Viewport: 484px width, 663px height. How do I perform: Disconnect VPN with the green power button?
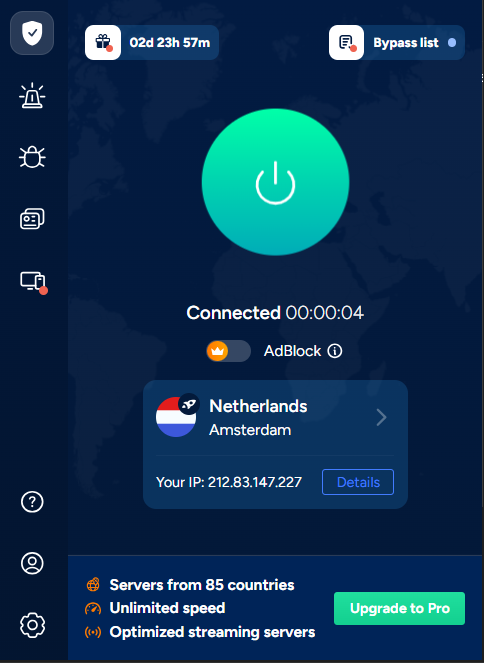point(276,182)
